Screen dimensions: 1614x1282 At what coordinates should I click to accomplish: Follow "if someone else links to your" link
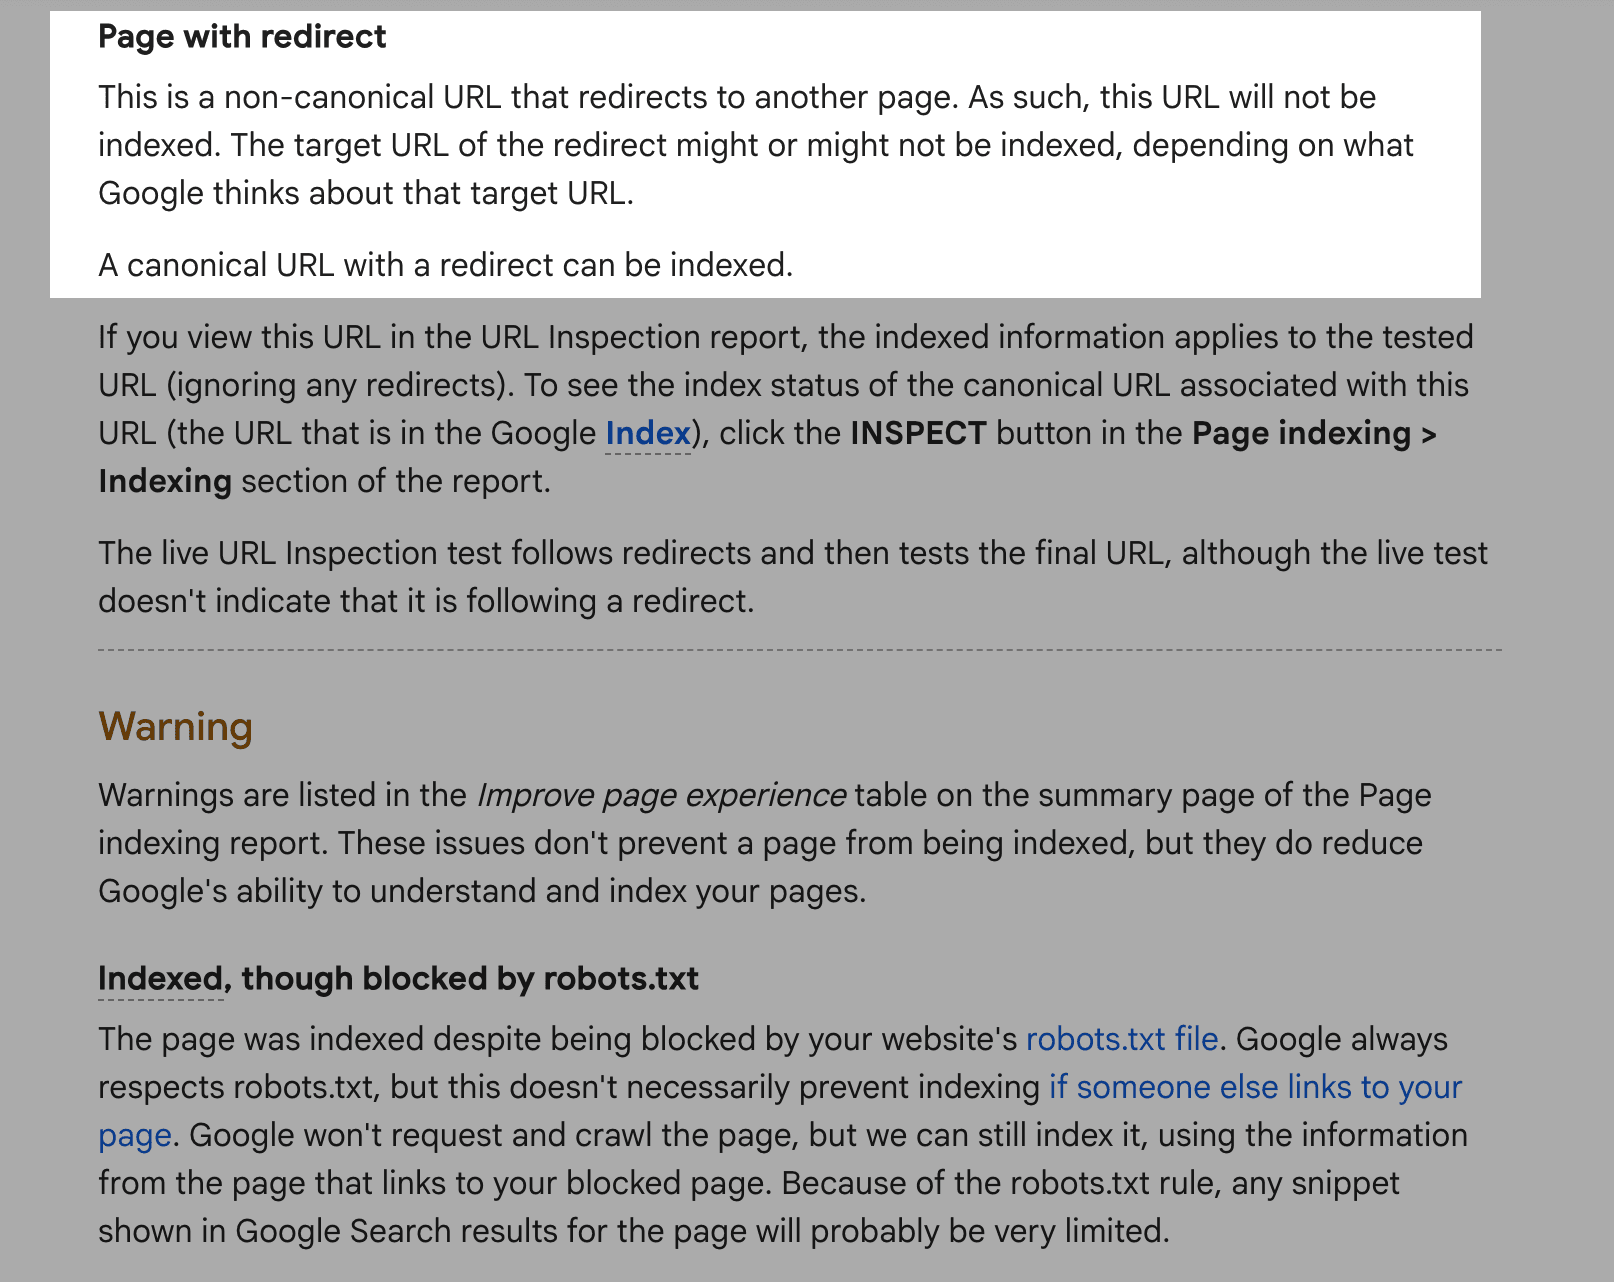tap(1255, 1087)
